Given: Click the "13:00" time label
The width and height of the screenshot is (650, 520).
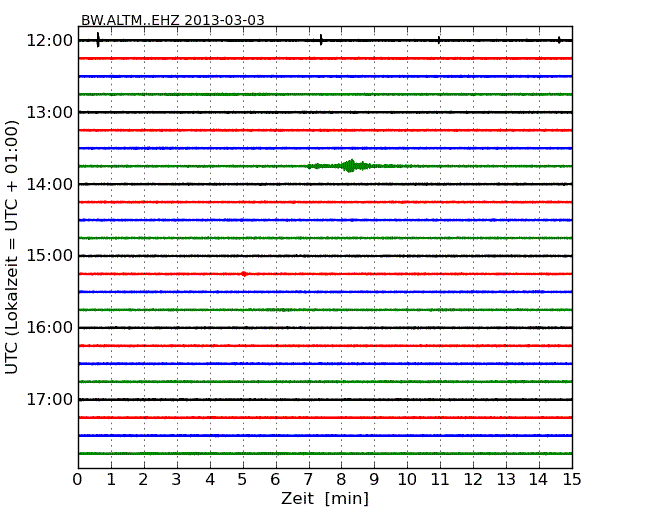Looking at the screenshot, I should [49, 112].
